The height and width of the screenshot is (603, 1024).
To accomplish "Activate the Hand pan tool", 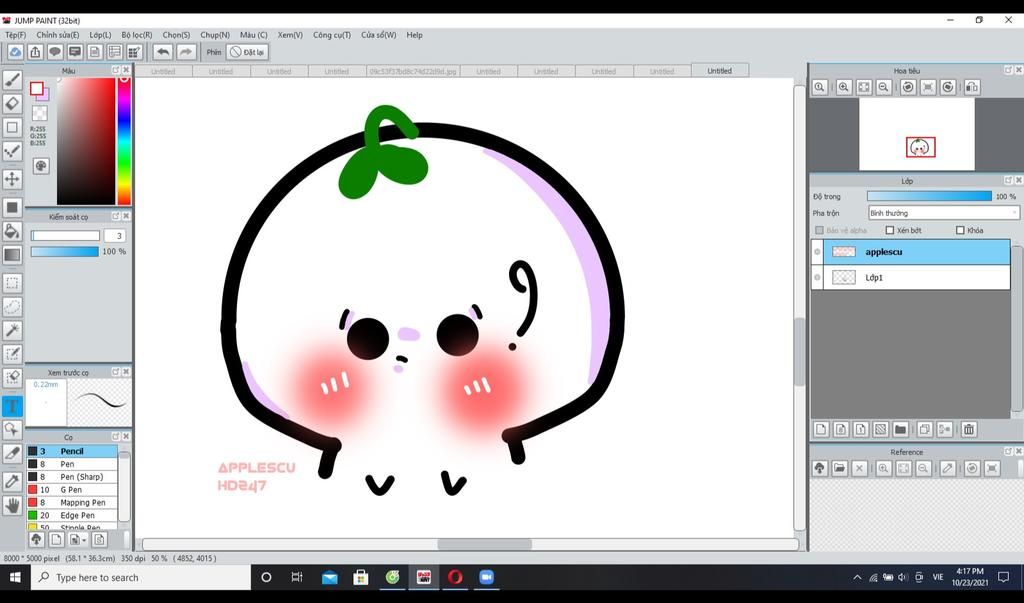I will [x=13, y=505].
